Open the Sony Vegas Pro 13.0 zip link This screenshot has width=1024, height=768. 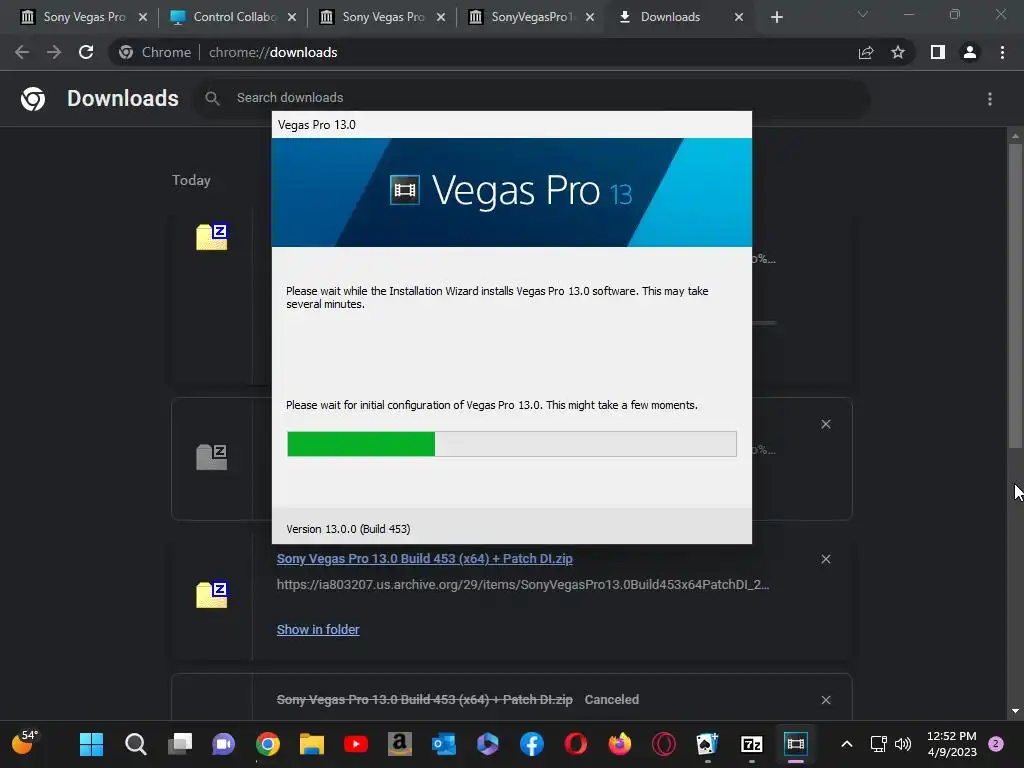pyautogui.click(x=424, y=558)
